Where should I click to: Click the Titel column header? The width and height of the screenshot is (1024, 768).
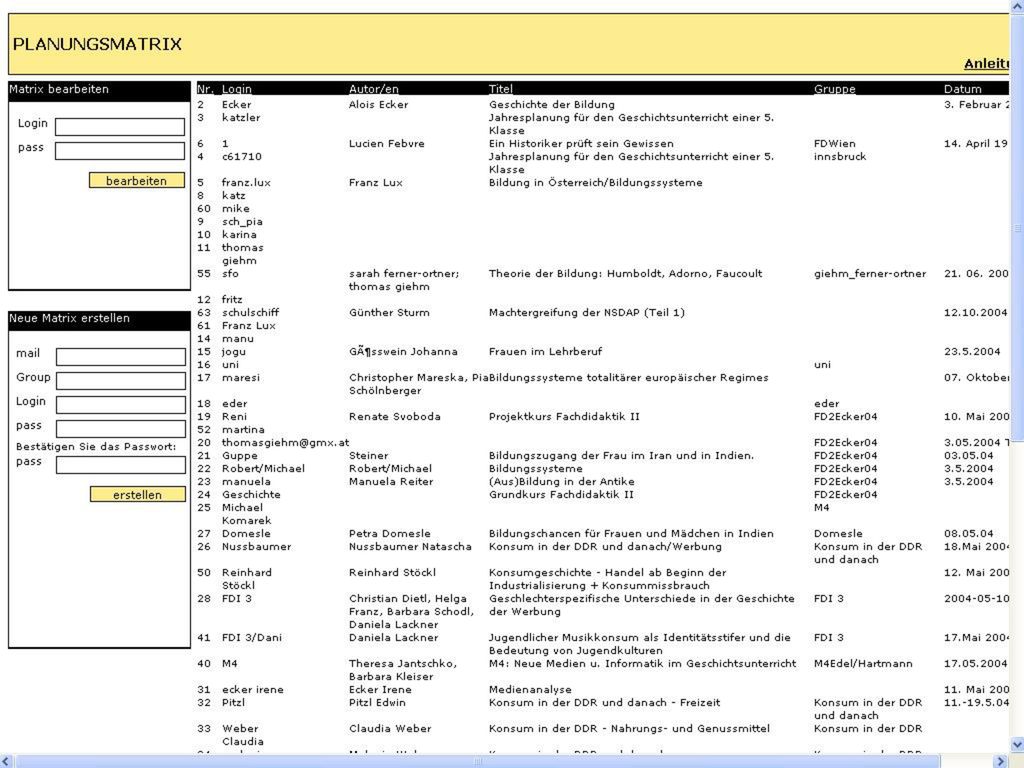pyautogui.click(x=501, y=89)
